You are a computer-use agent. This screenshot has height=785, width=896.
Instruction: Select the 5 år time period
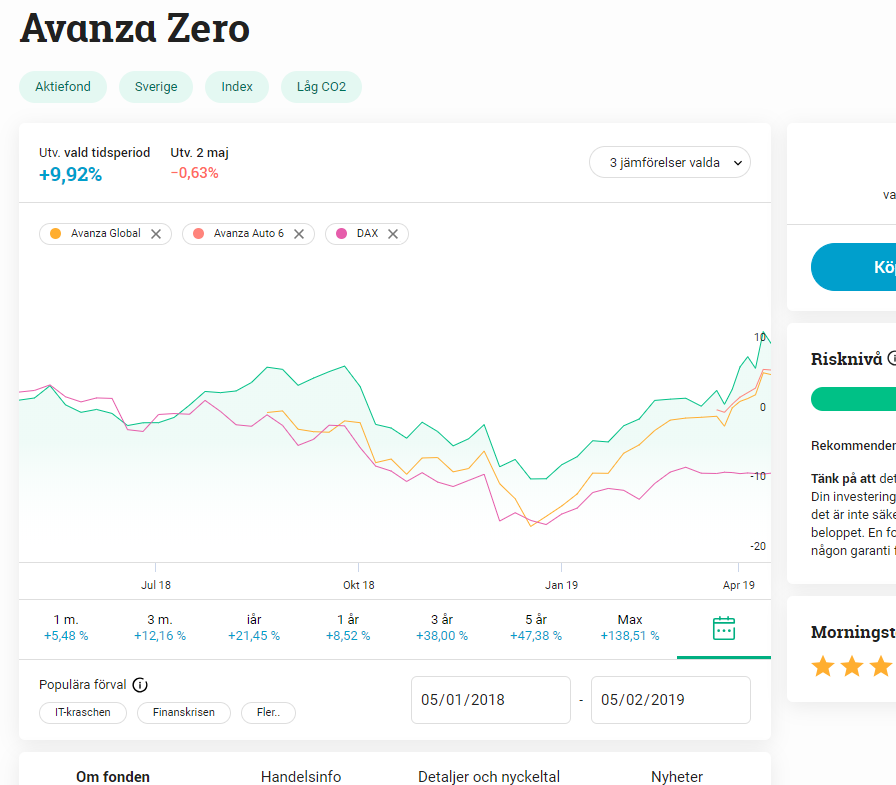[536, 627]
